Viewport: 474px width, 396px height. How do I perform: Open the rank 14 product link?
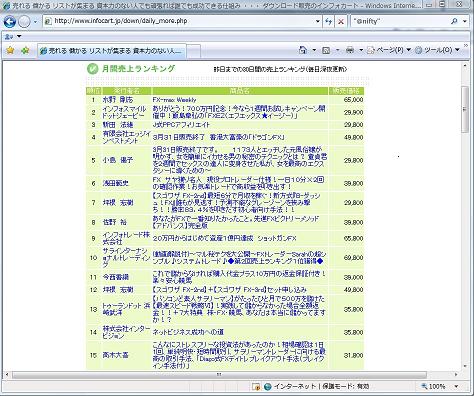(188, 332)
